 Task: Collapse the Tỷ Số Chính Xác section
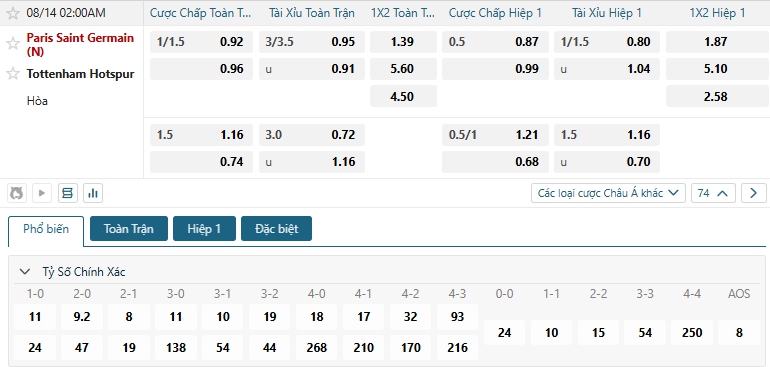(24, 272)
